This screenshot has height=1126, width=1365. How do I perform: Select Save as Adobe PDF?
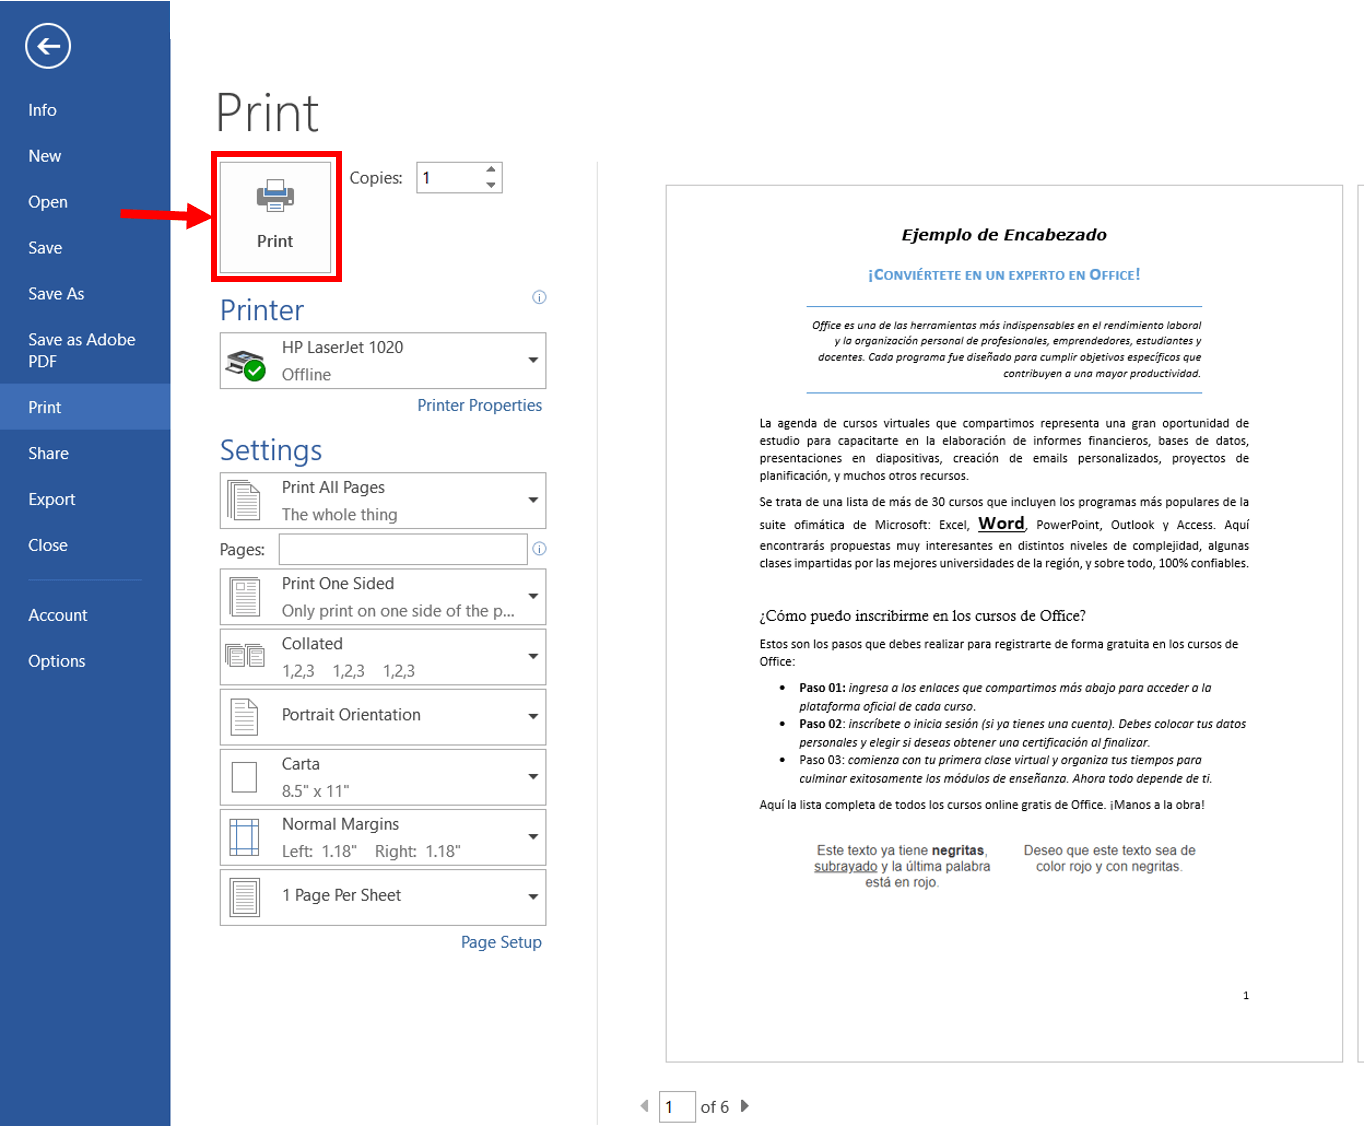(85, 350)
